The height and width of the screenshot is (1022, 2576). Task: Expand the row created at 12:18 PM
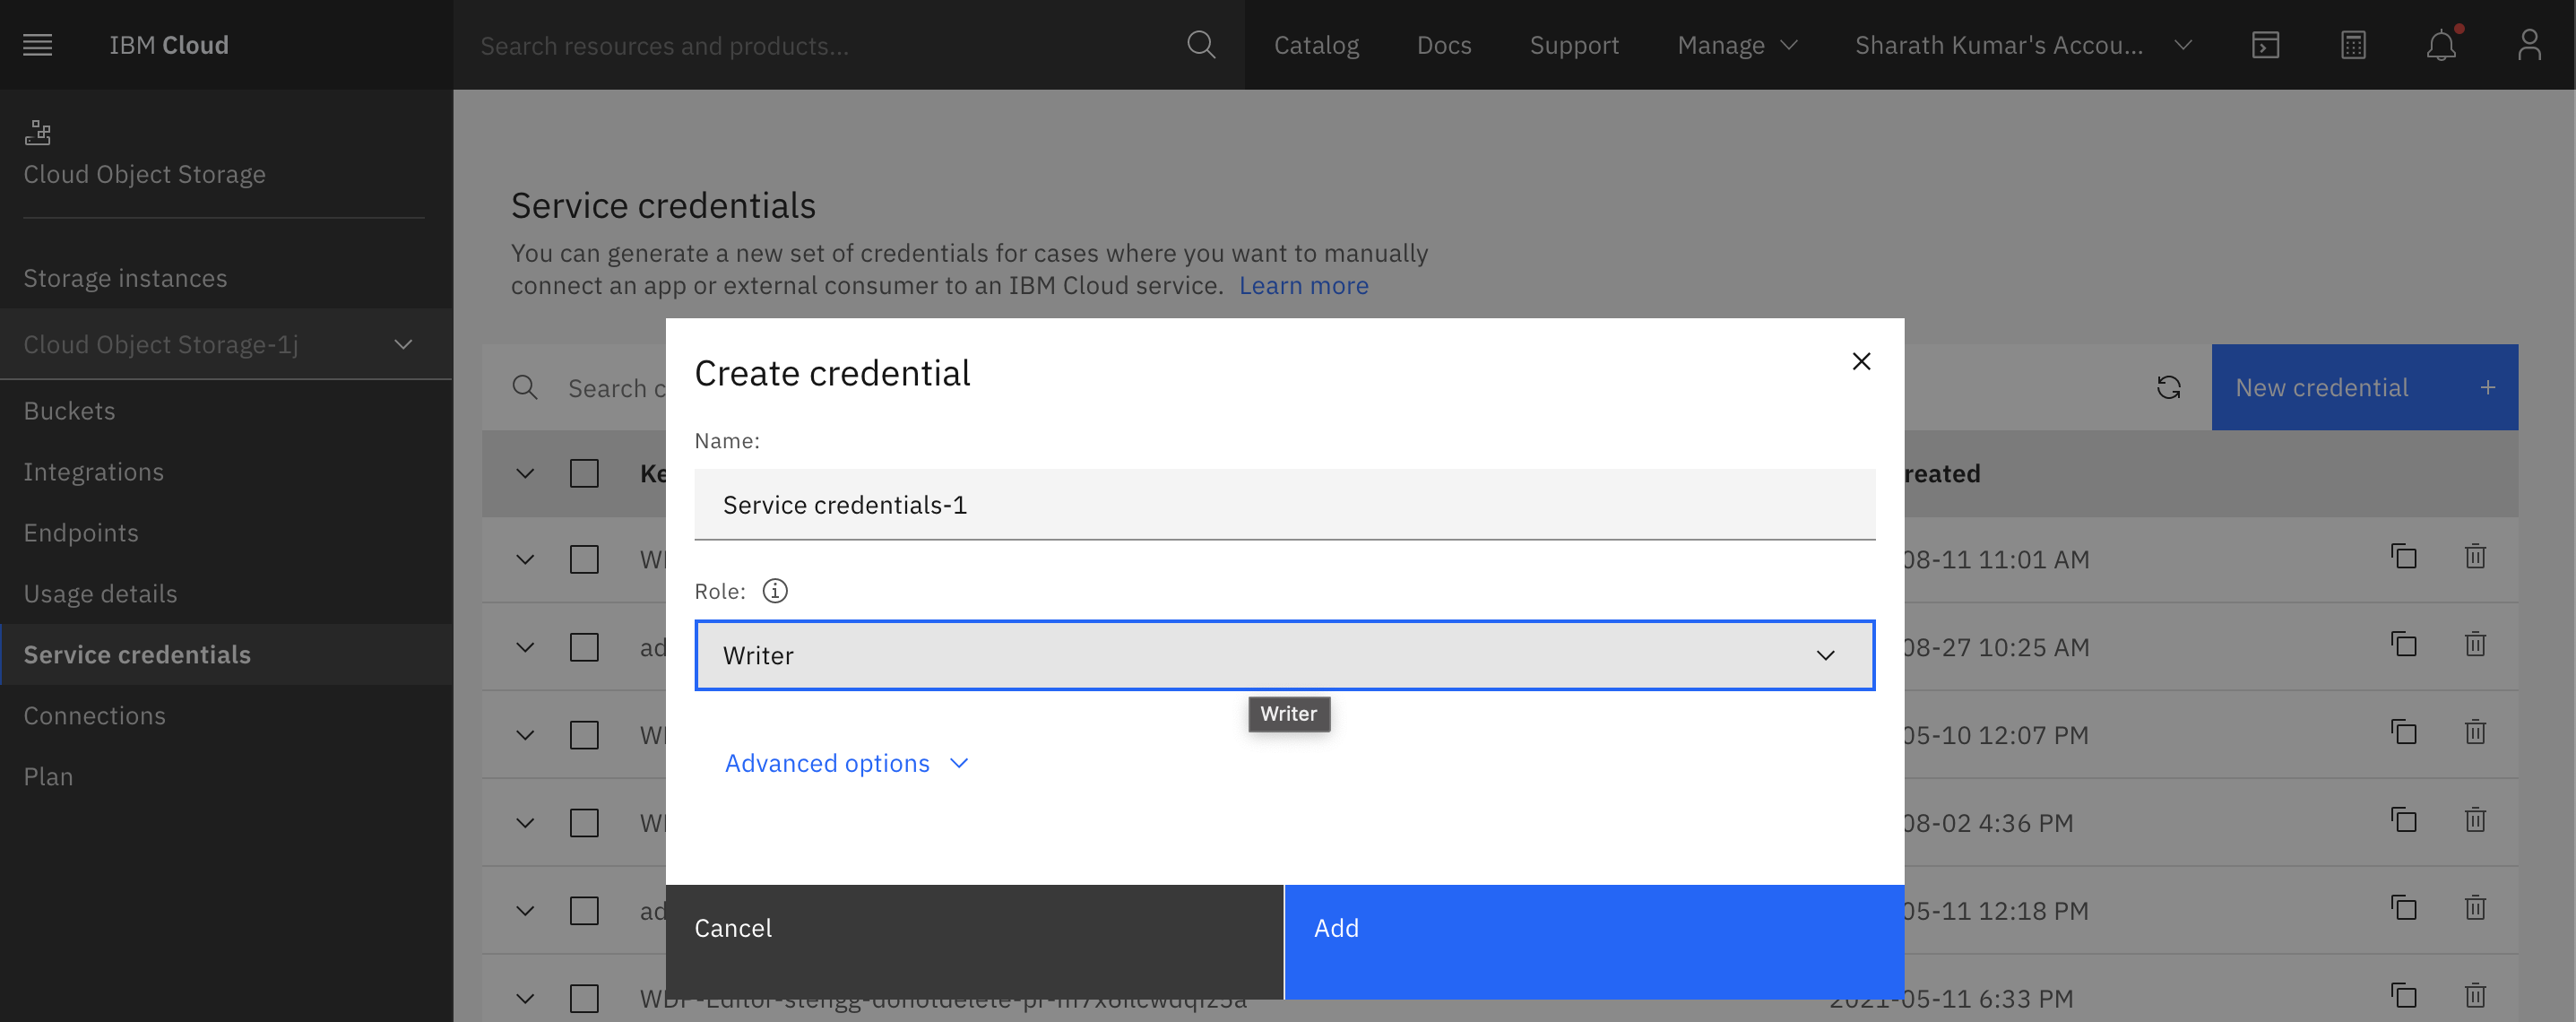click(x=525, y=912)
